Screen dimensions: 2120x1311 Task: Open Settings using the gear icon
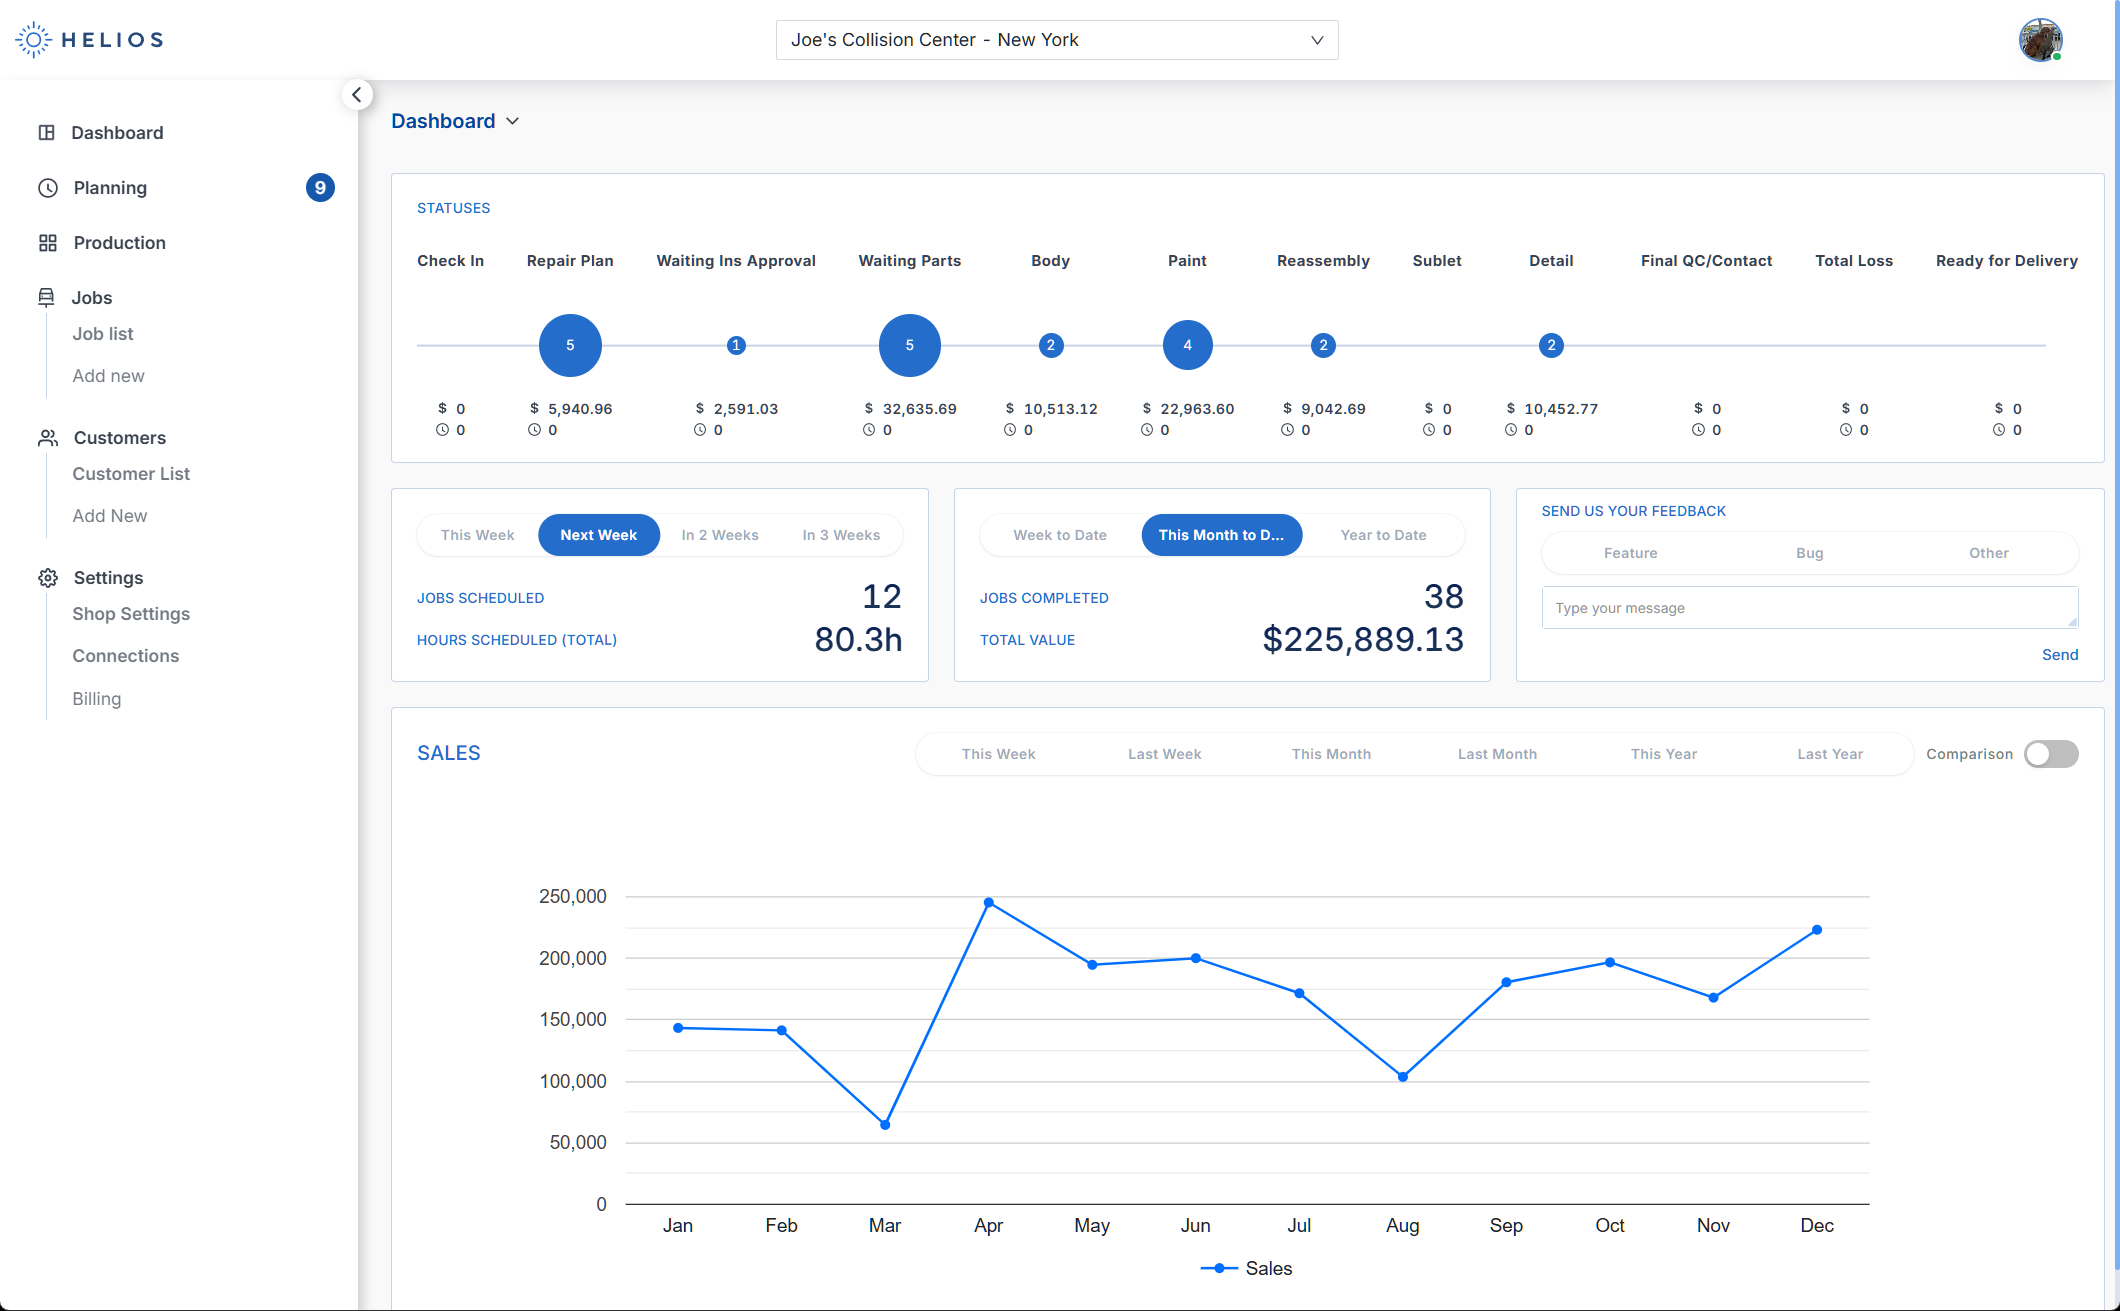point(47,578)
